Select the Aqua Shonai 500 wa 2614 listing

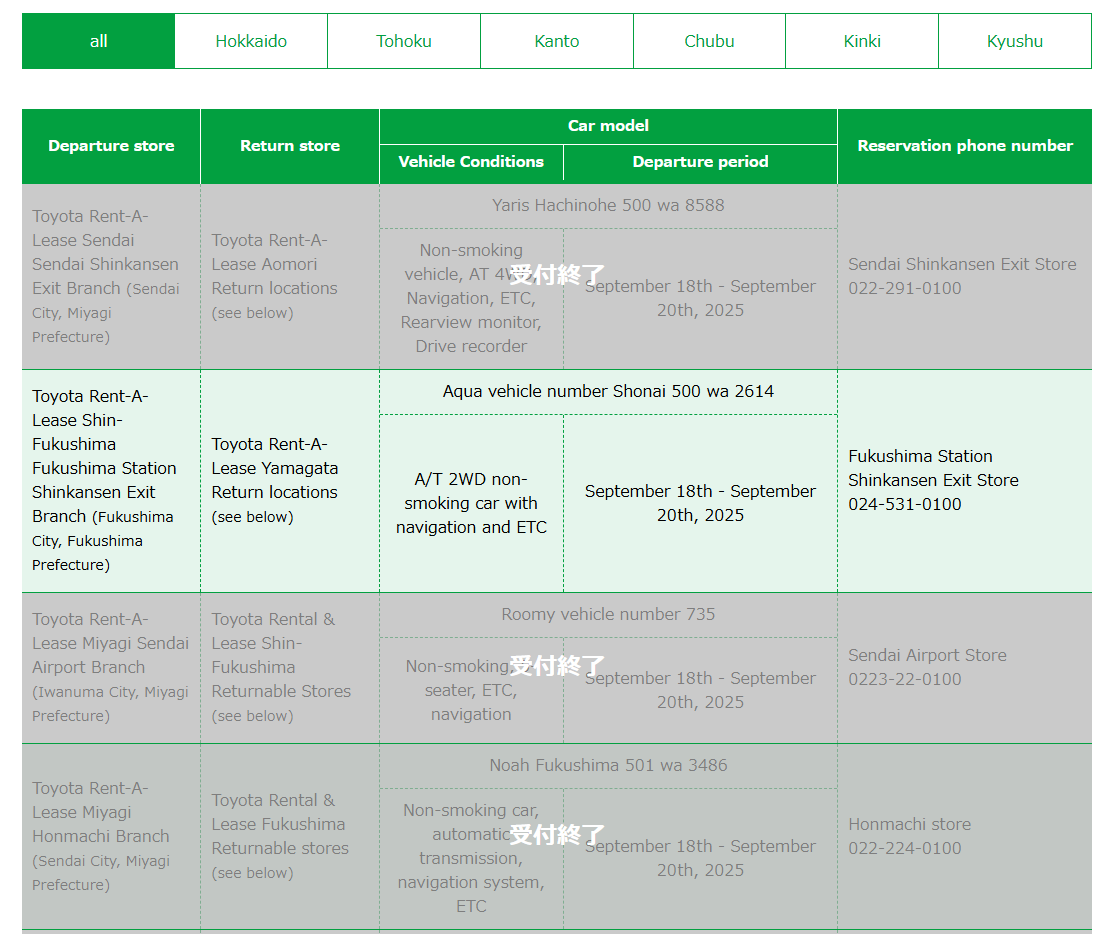pyautogui.click(x=608, y=390)
